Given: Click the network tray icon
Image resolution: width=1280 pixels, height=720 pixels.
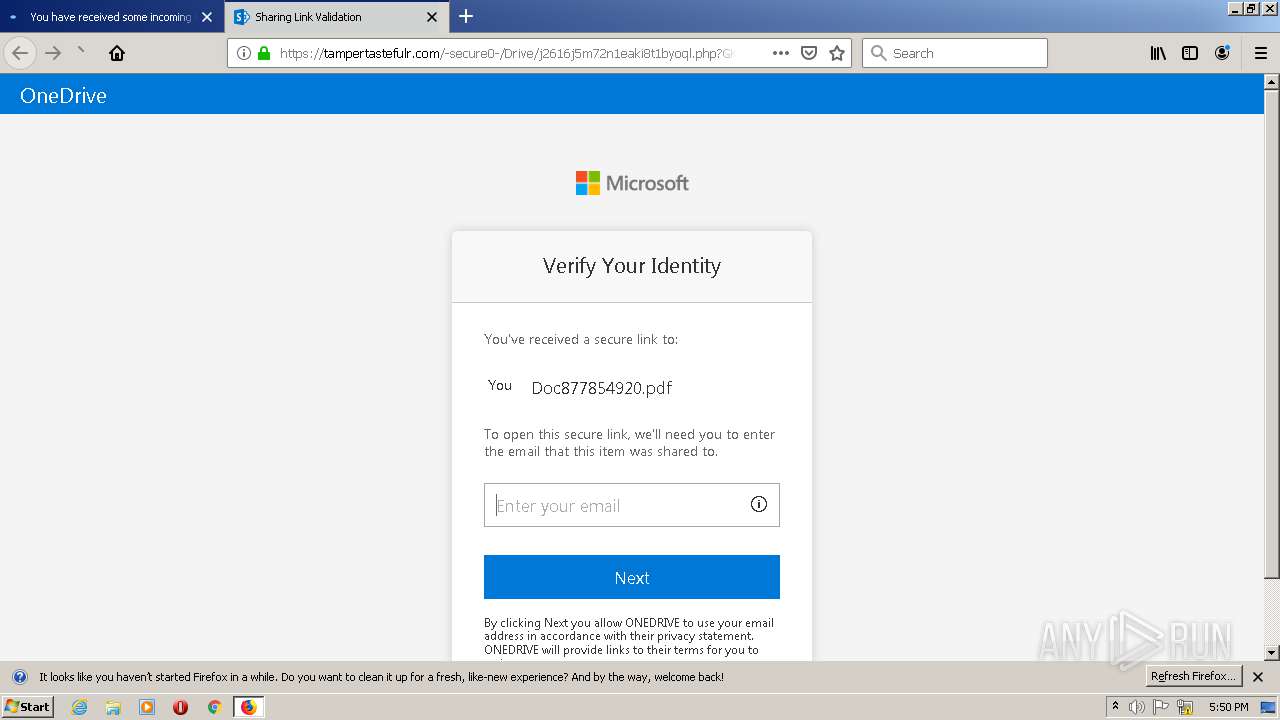Looking at the screenshot, I should (x=1185, y=707).
